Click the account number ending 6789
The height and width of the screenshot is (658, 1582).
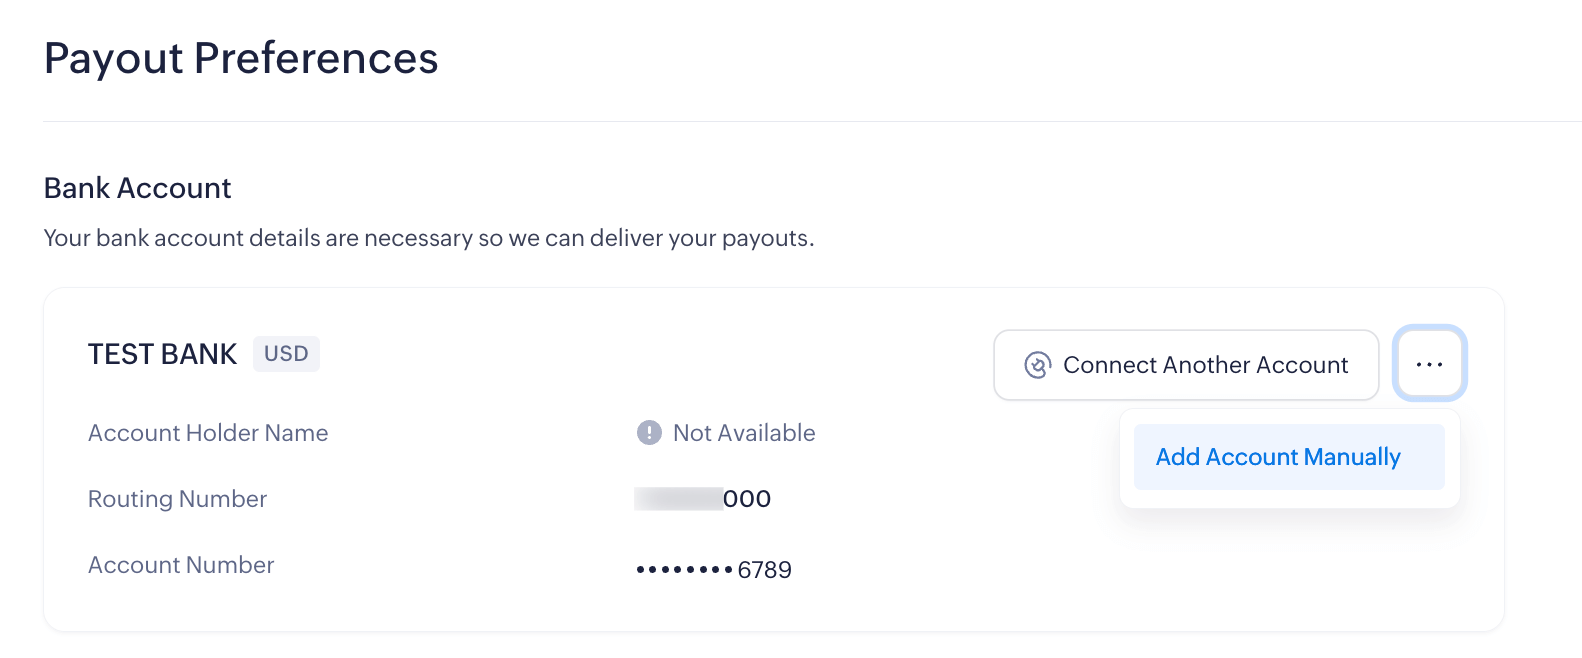pyautogui.click(x=765, y=570)
